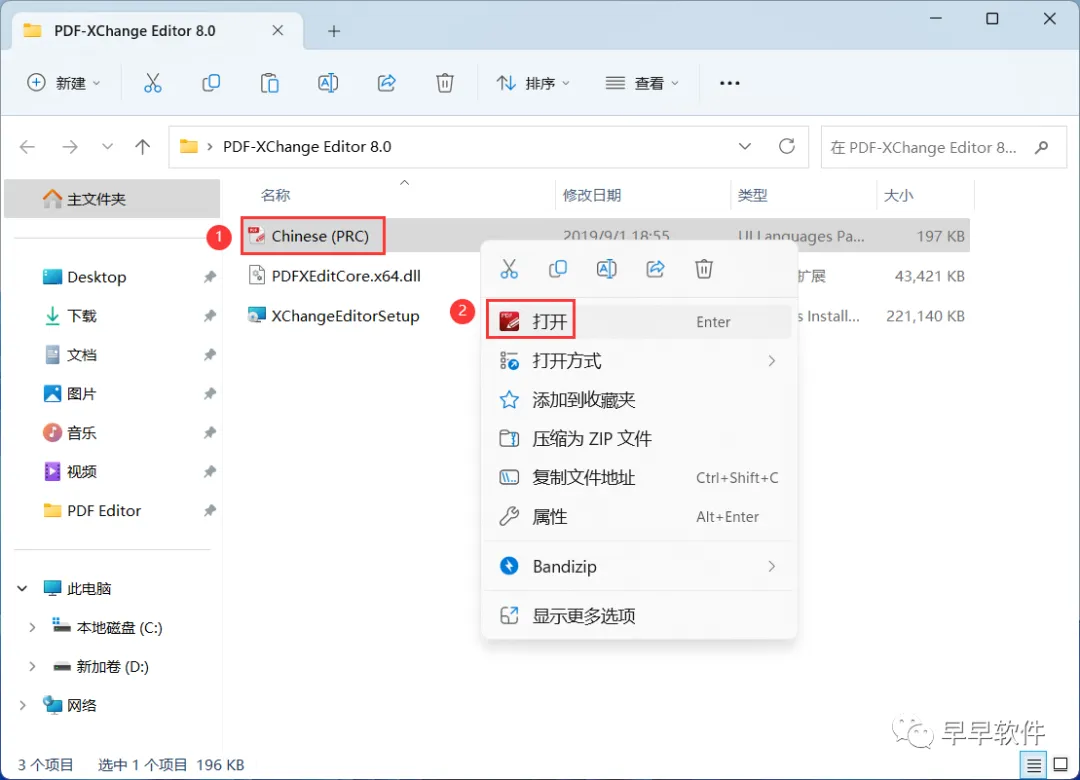Viewport: 1080px width, 780px height.
Task: Go back with the left arrow
Action: pyautogui.click(x=28, y=147)
